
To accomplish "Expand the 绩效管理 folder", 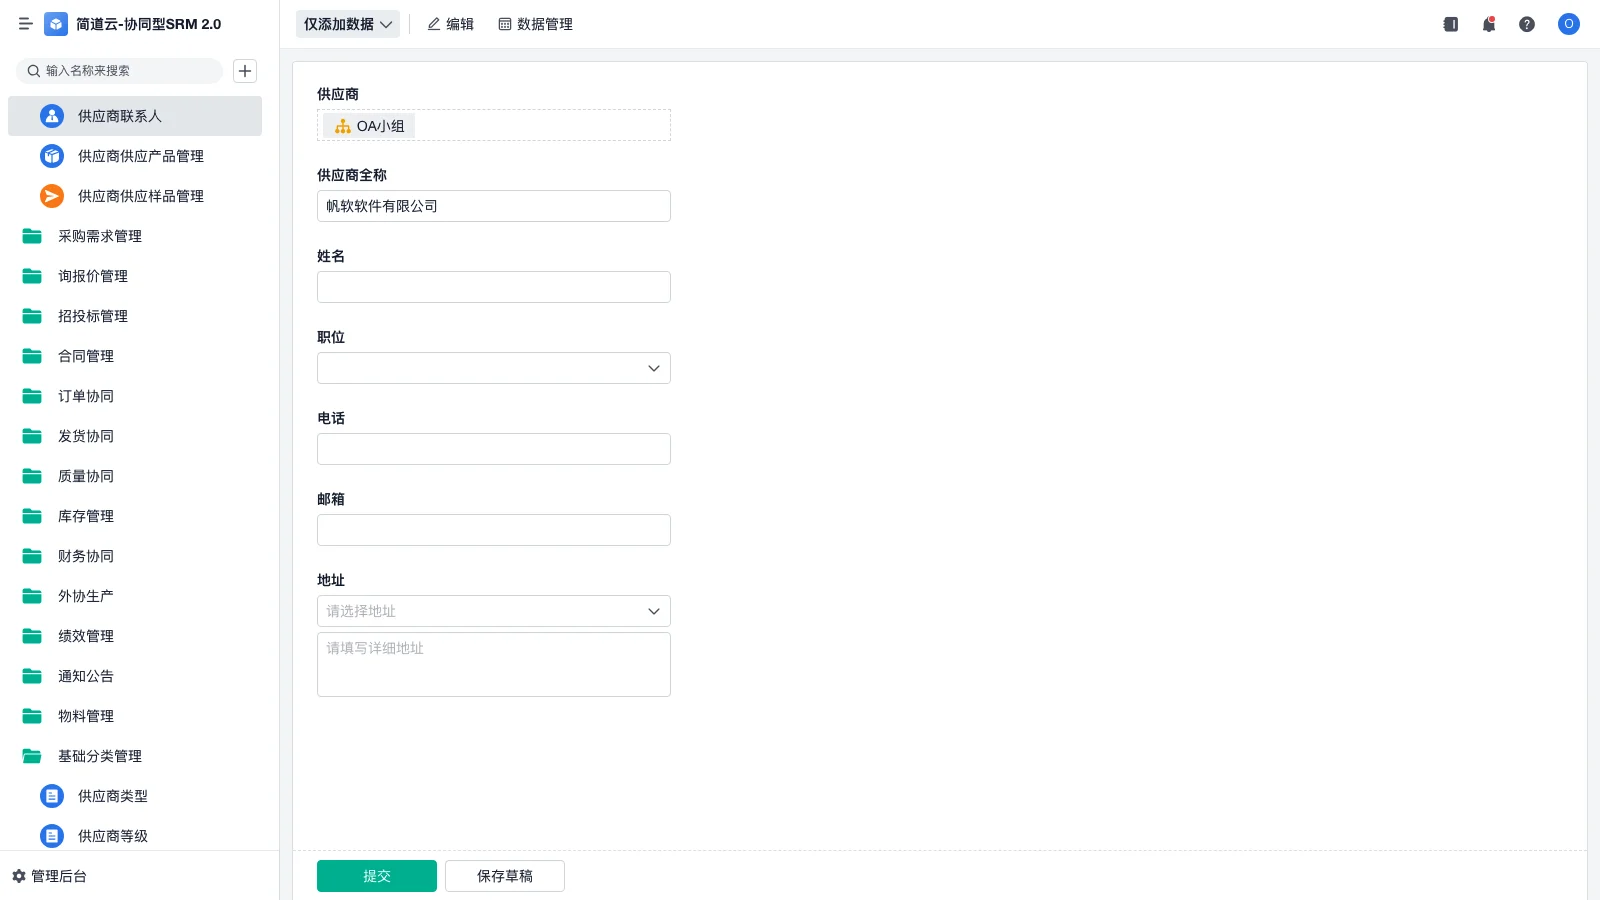I will 135,636.
